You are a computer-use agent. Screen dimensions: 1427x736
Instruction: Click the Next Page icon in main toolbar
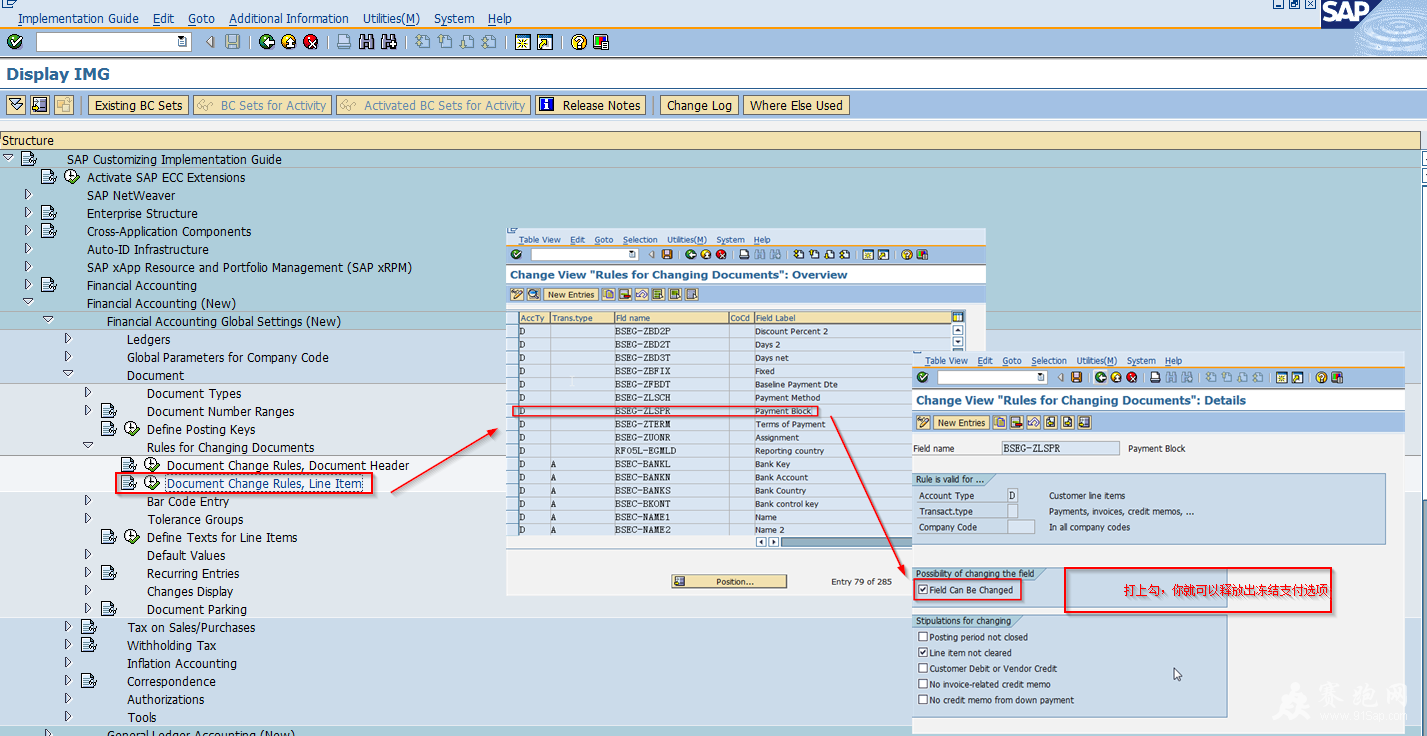pyautogui.click(x=467, y=42)
